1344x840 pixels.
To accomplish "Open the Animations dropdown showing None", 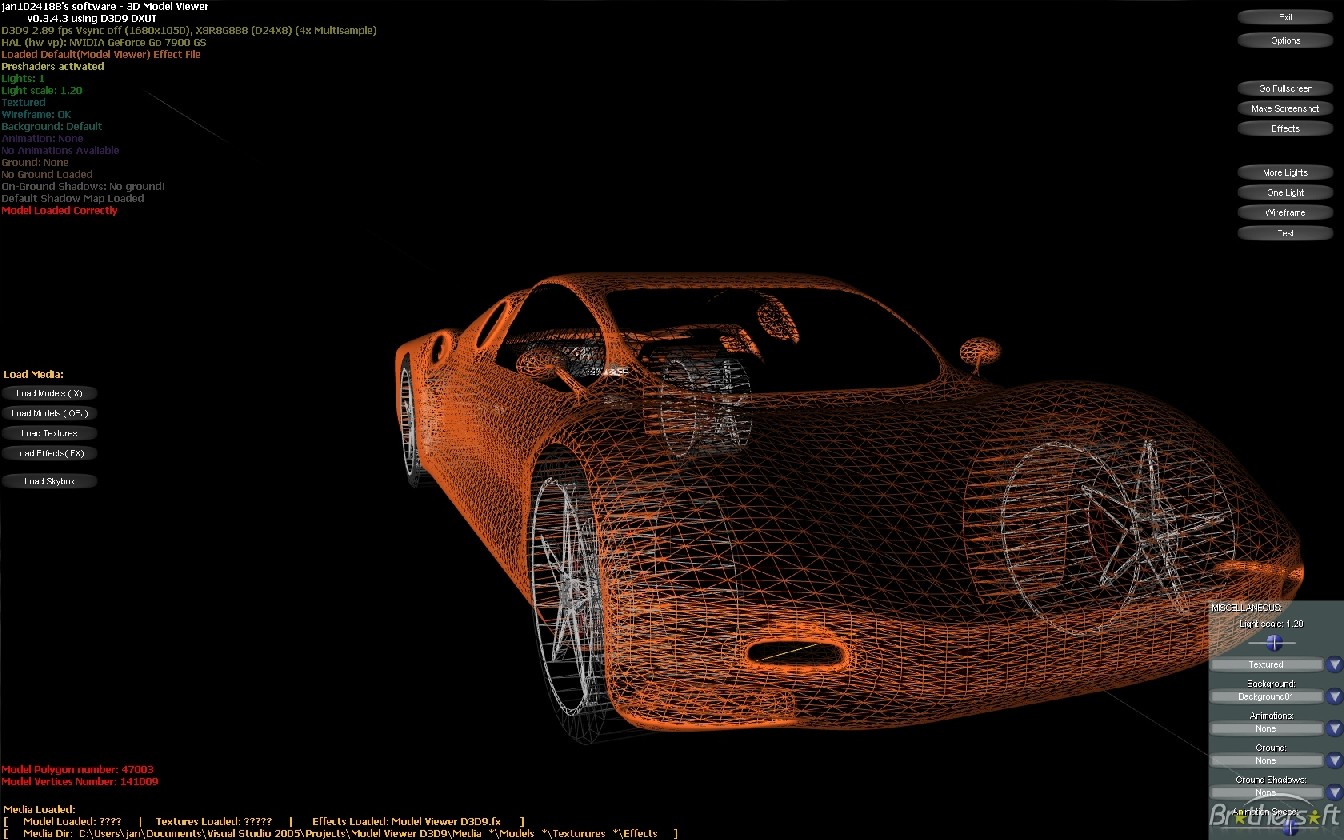I will pos(1266,728).
